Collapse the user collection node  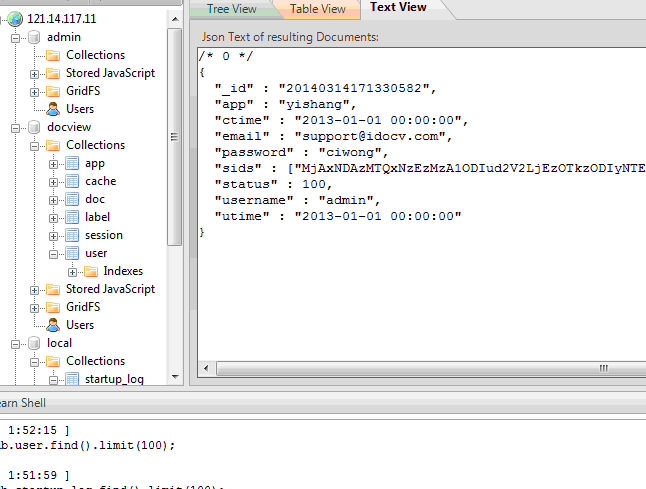pos(54,255)
